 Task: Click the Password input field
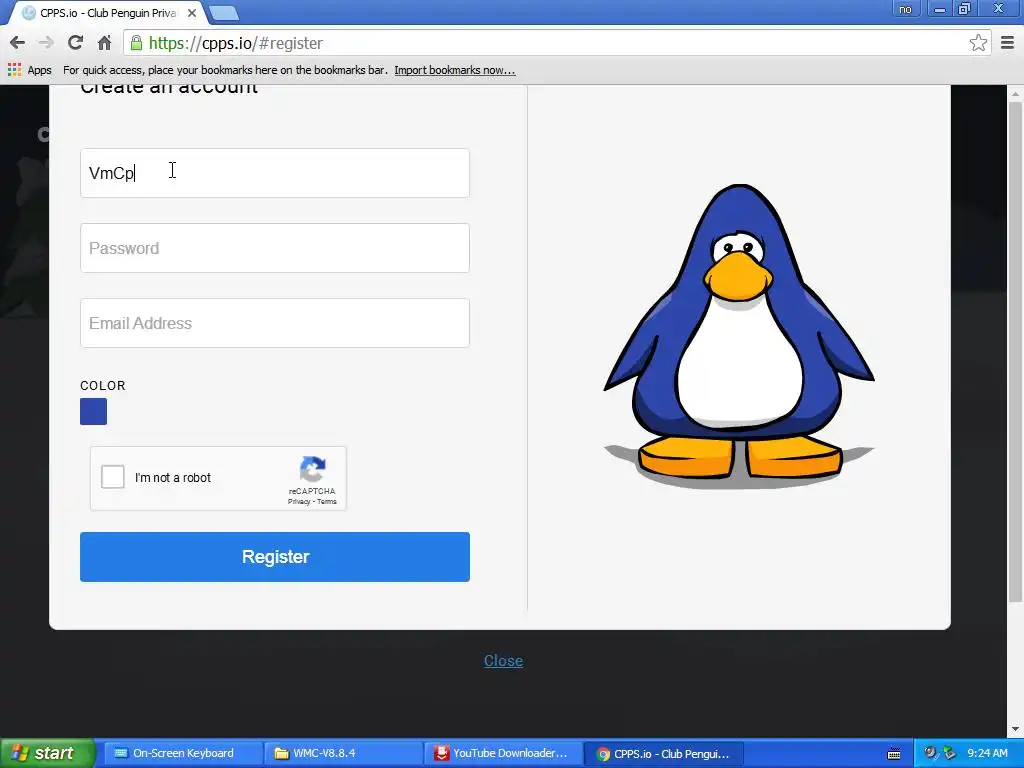tap(275, 248)
